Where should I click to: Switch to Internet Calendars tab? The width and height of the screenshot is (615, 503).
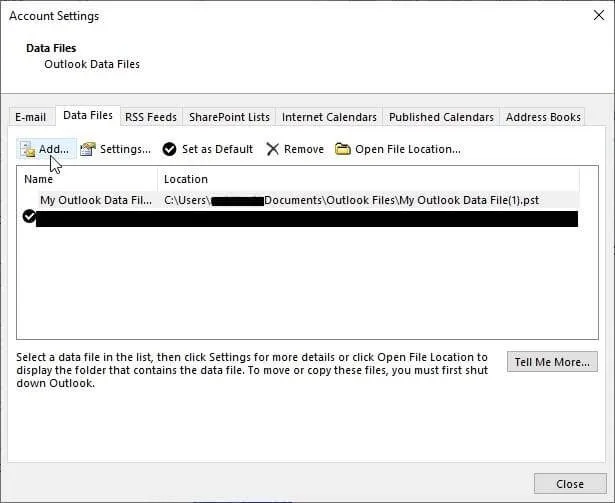coord(329,117)
